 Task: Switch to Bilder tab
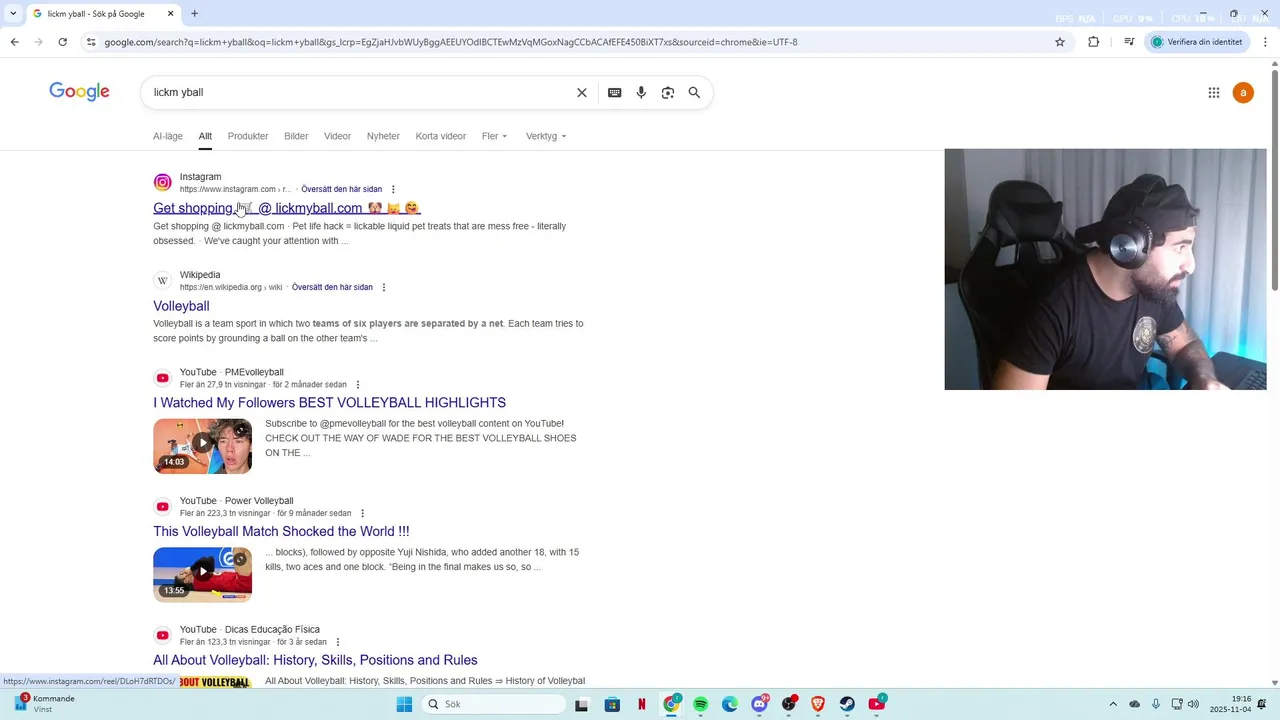[x=296, y=136]
